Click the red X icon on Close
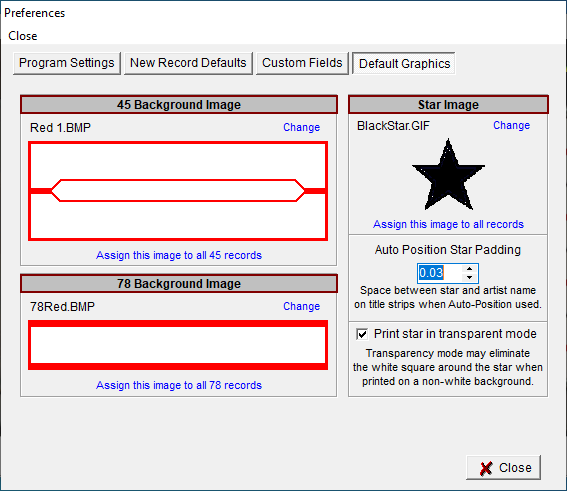Screen dimensions: 567x491 tap(486, 468)
